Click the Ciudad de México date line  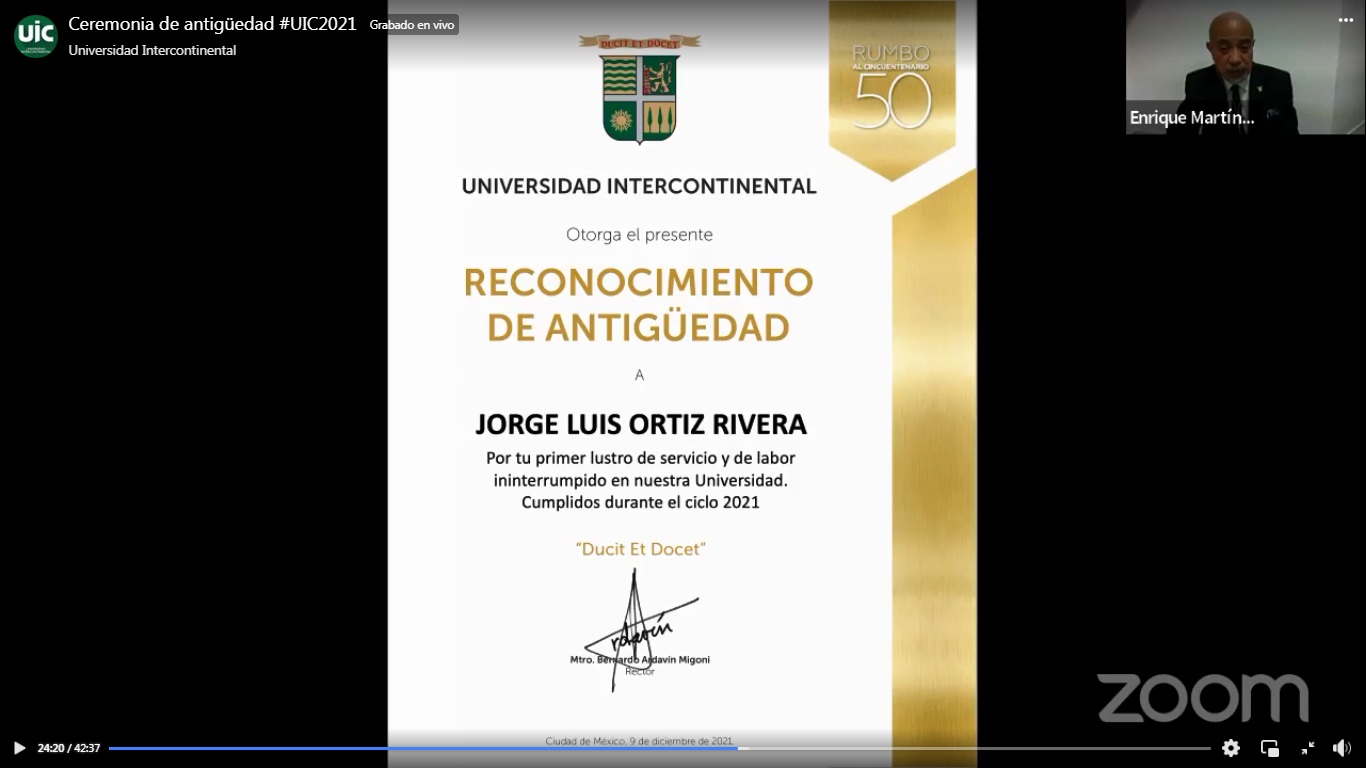pyautogui.click(x=639, y=741)
